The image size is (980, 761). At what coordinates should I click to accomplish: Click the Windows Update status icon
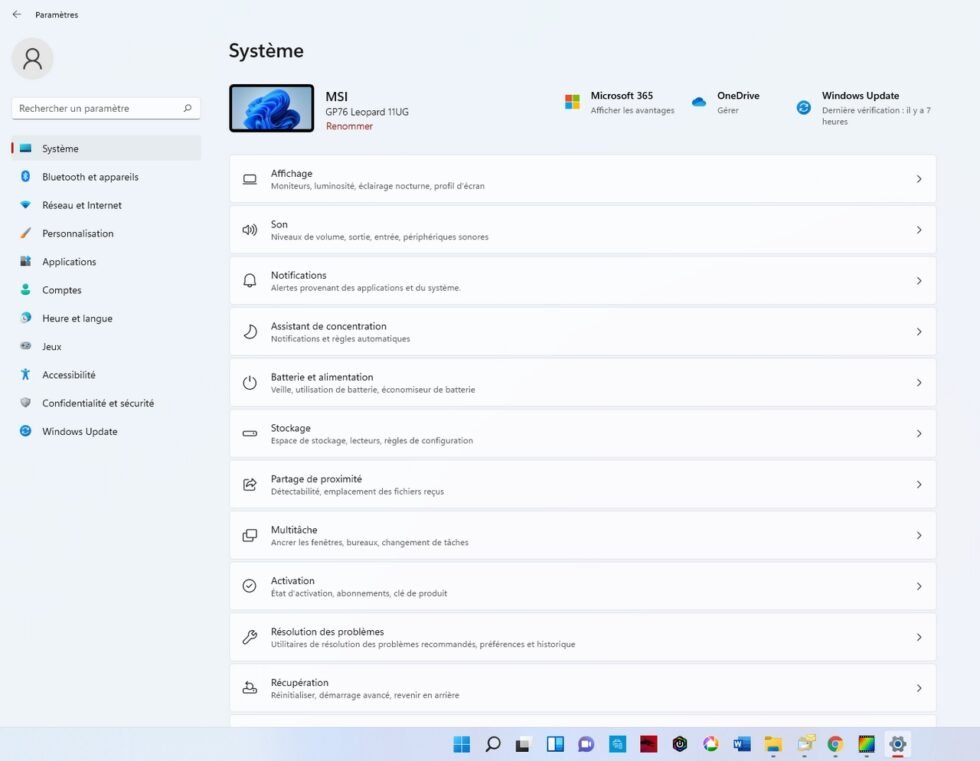(802, 107)
